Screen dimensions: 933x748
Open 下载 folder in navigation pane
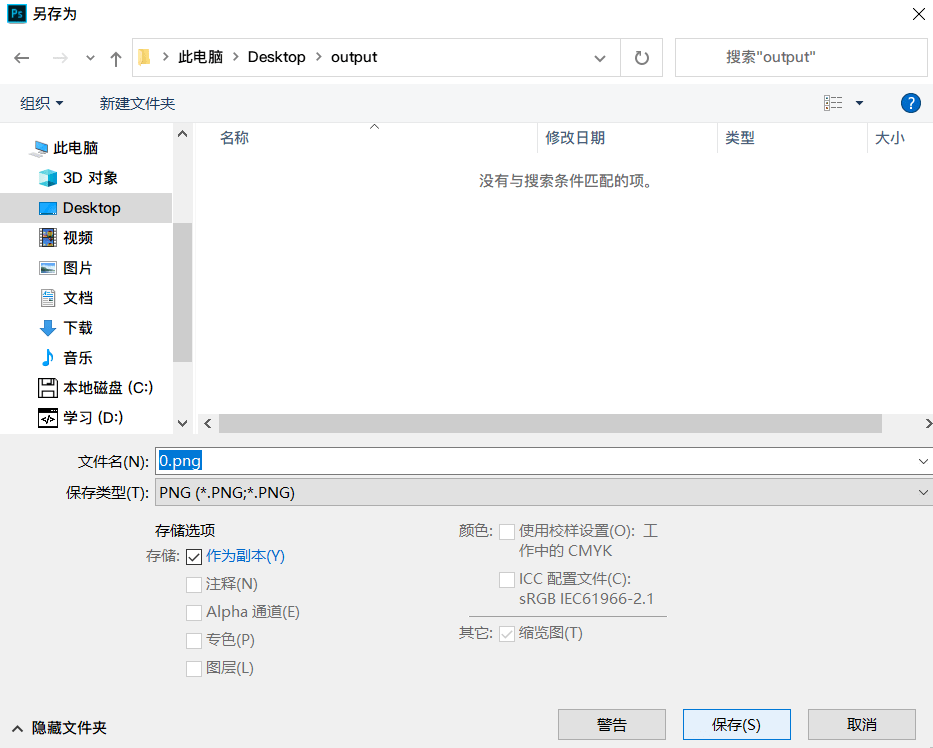78,328
